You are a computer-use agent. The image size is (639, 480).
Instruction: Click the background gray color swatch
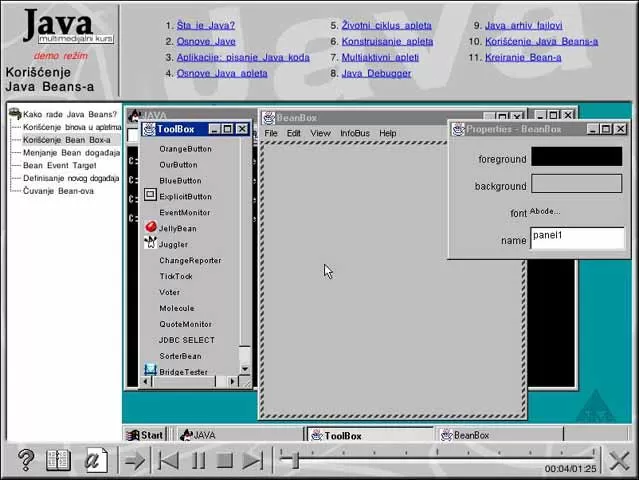pos(577,183)
